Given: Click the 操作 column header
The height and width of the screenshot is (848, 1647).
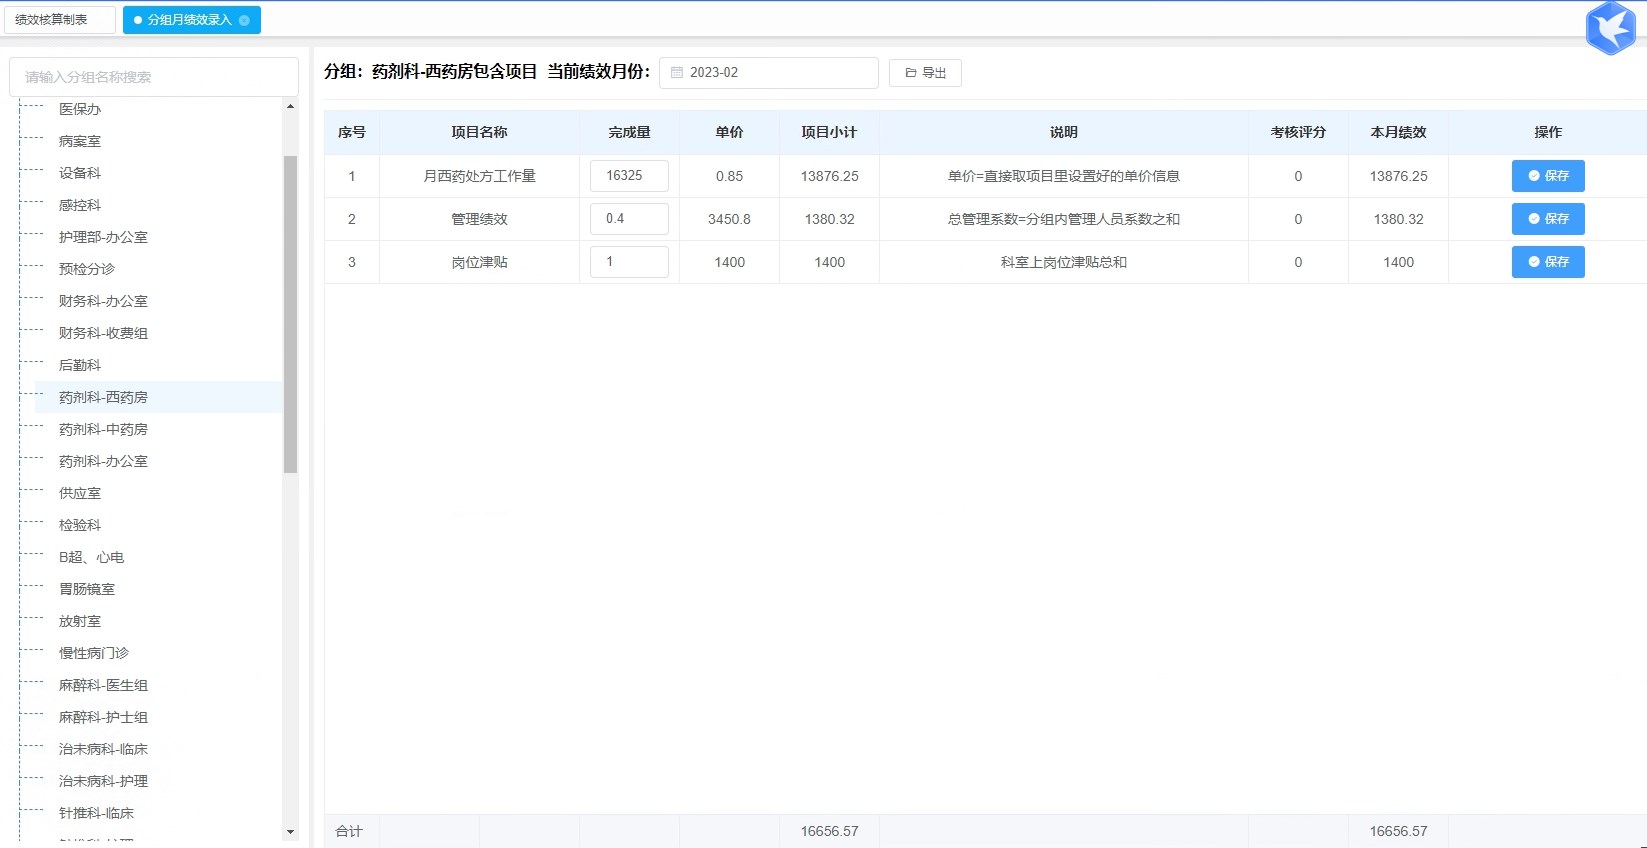Looking at the screenshot, I should (1548, 132).
